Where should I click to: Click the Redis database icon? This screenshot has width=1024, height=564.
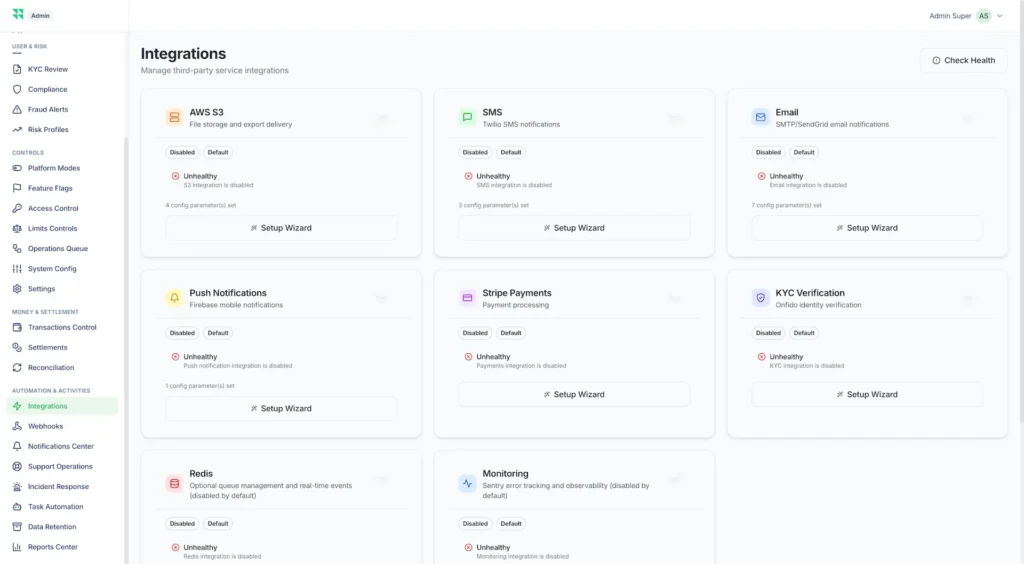pos(174,484)
